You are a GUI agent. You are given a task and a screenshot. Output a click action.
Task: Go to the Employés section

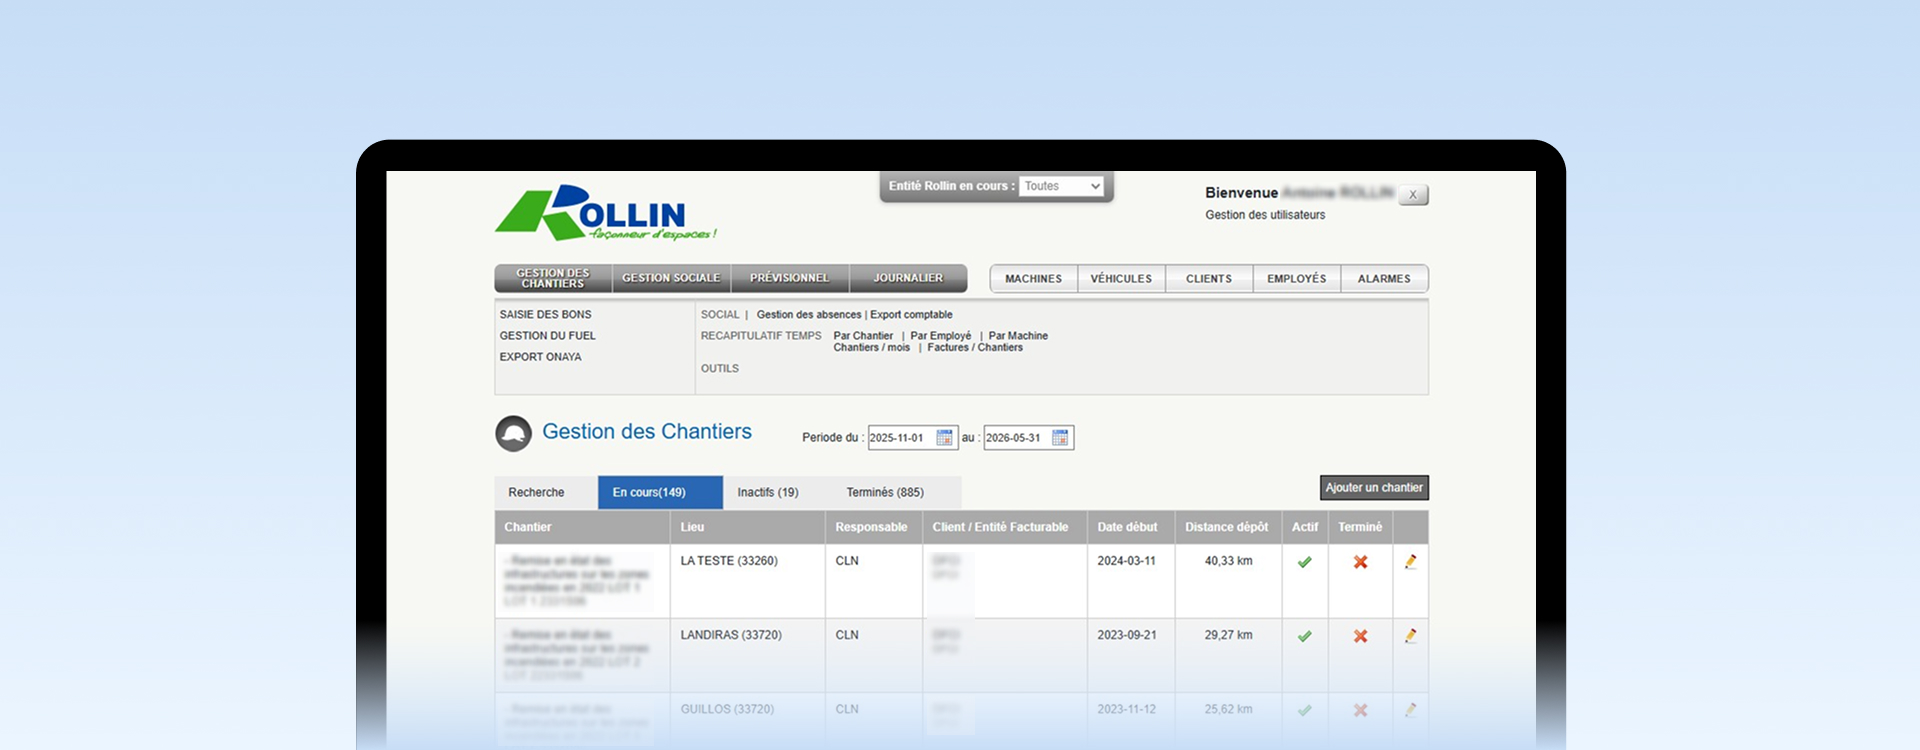click(1297, 279)
